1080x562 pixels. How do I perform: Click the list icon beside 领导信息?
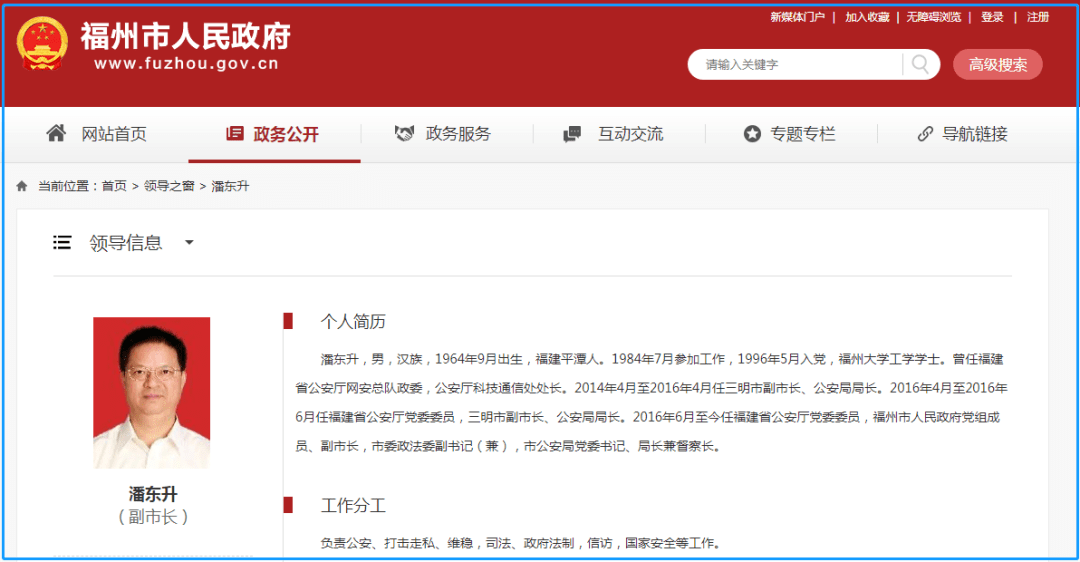[x=62, y=242]
